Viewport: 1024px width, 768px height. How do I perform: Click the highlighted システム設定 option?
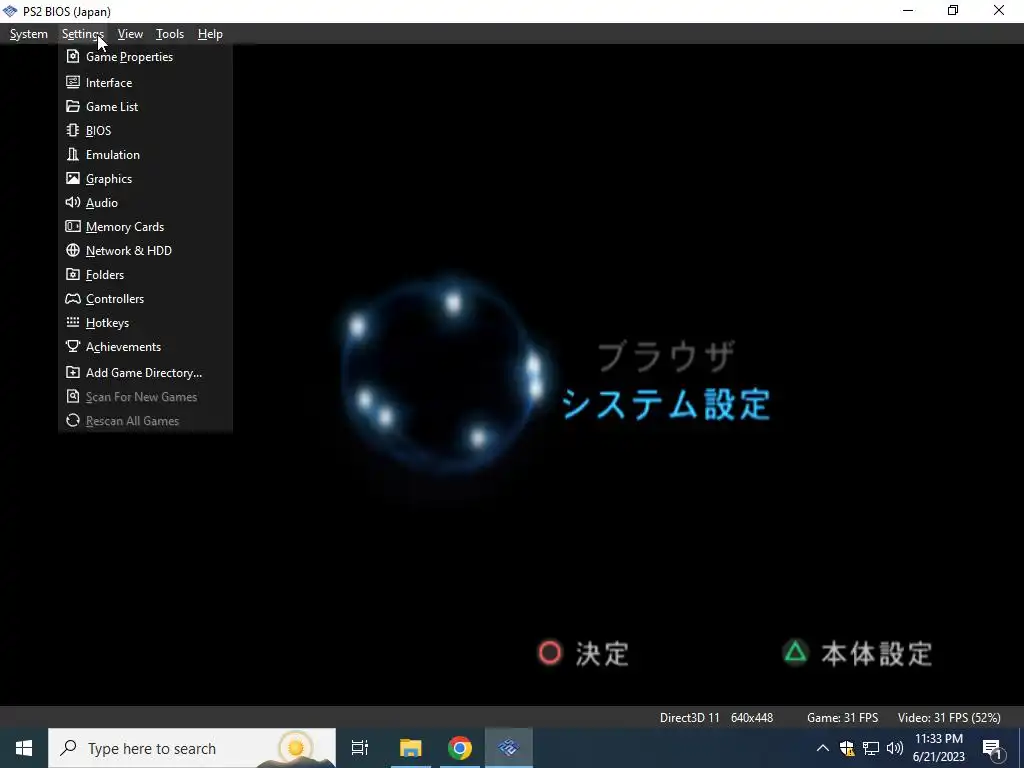click(666, 405)
